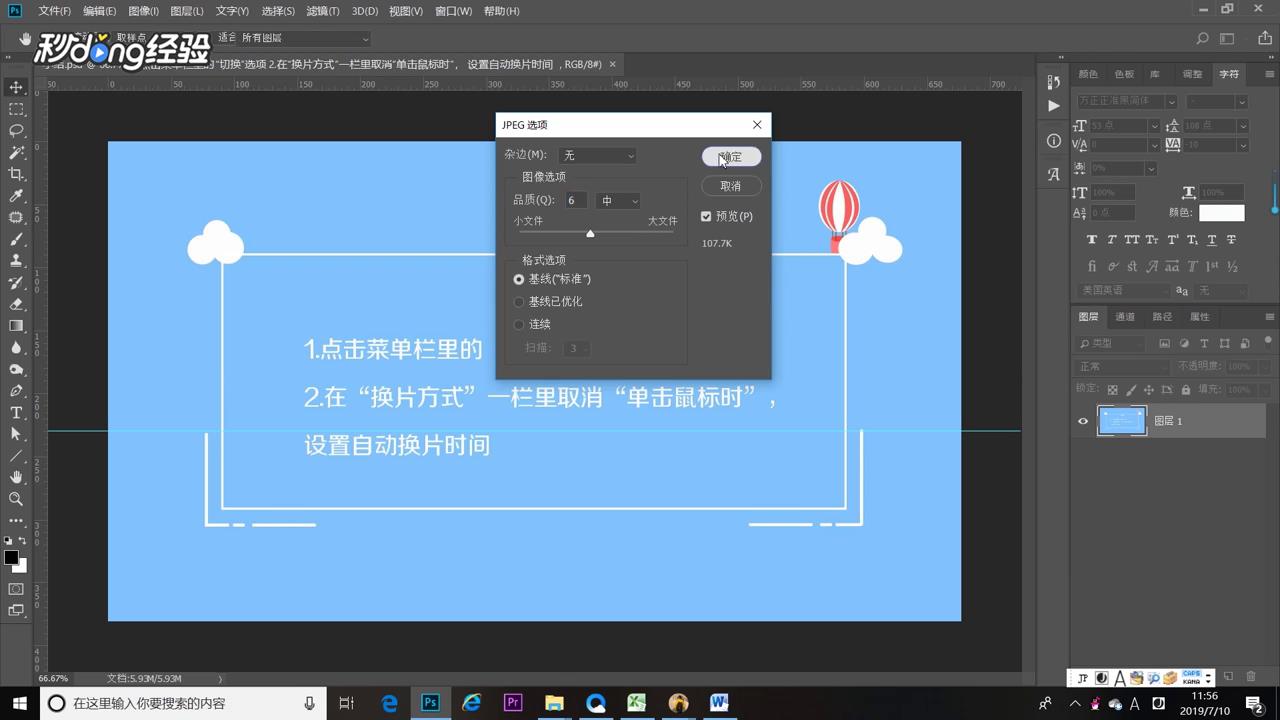Image resolution: width=1280 pixels, height=720 pixels.
Task: Open the 窗口(W) menu
Action: 453,11
